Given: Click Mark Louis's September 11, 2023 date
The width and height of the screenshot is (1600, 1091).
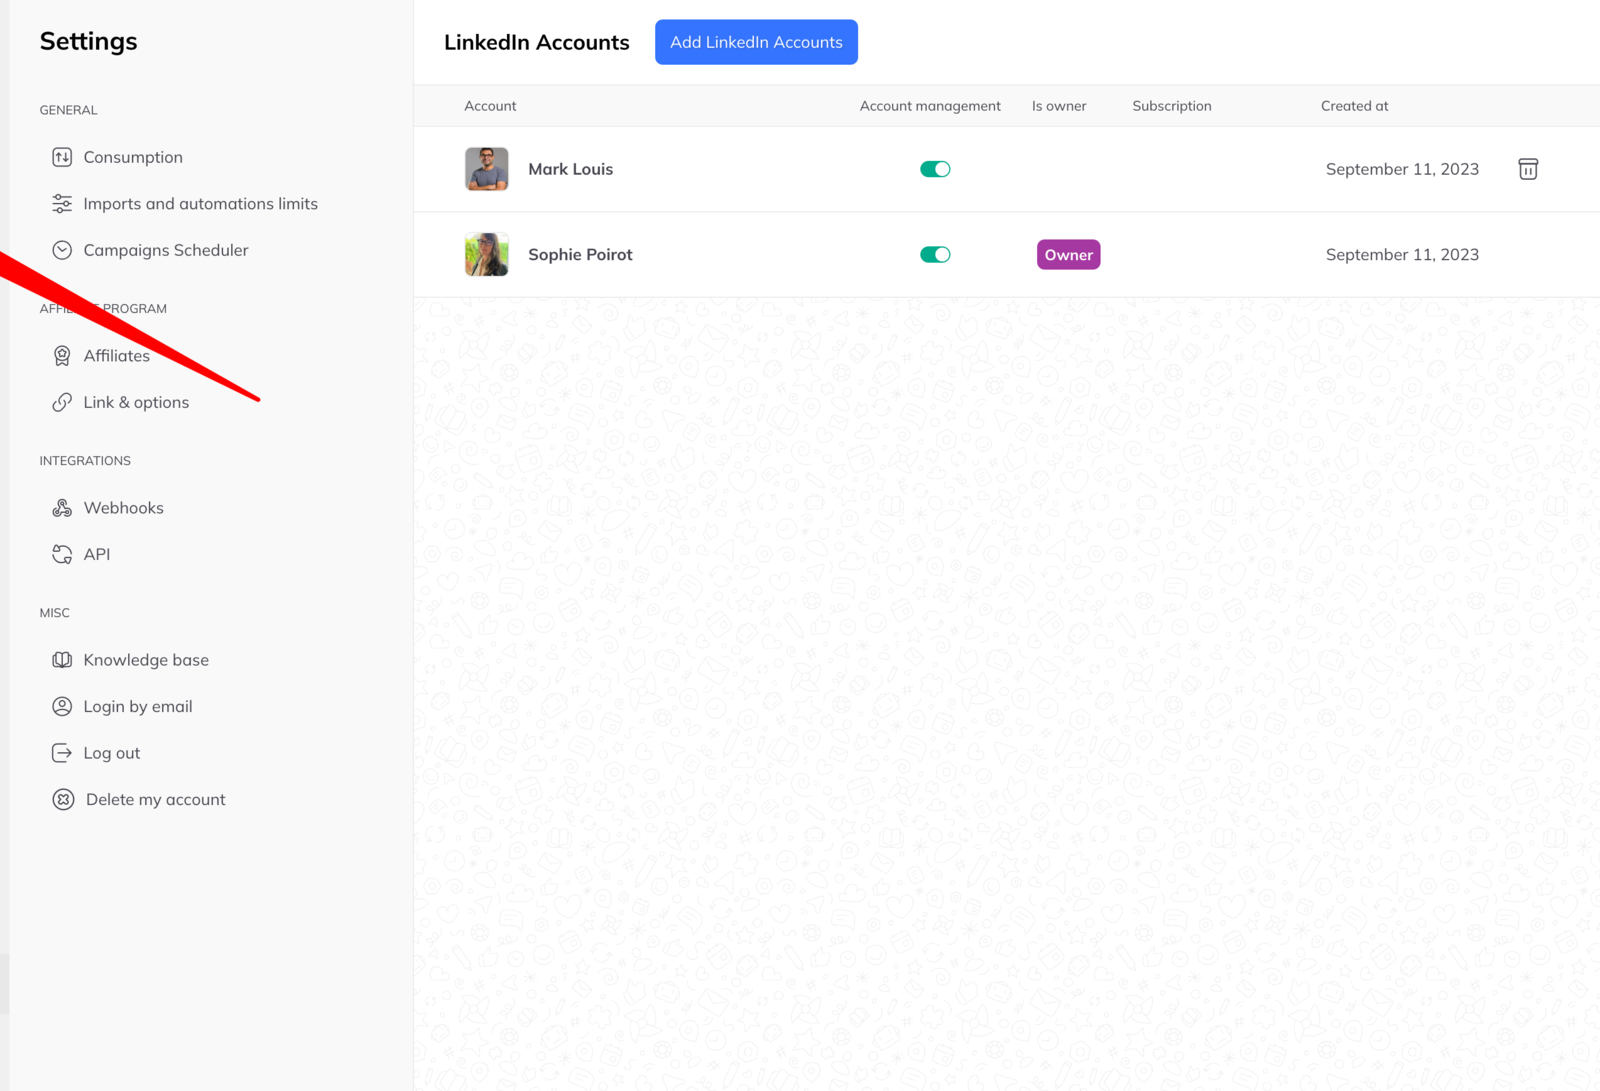Looking at the screenshot, I should coord(1402,169).
